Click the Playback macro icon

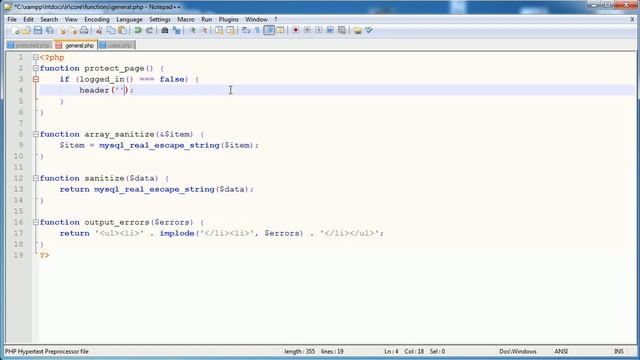tap(319, 31)
